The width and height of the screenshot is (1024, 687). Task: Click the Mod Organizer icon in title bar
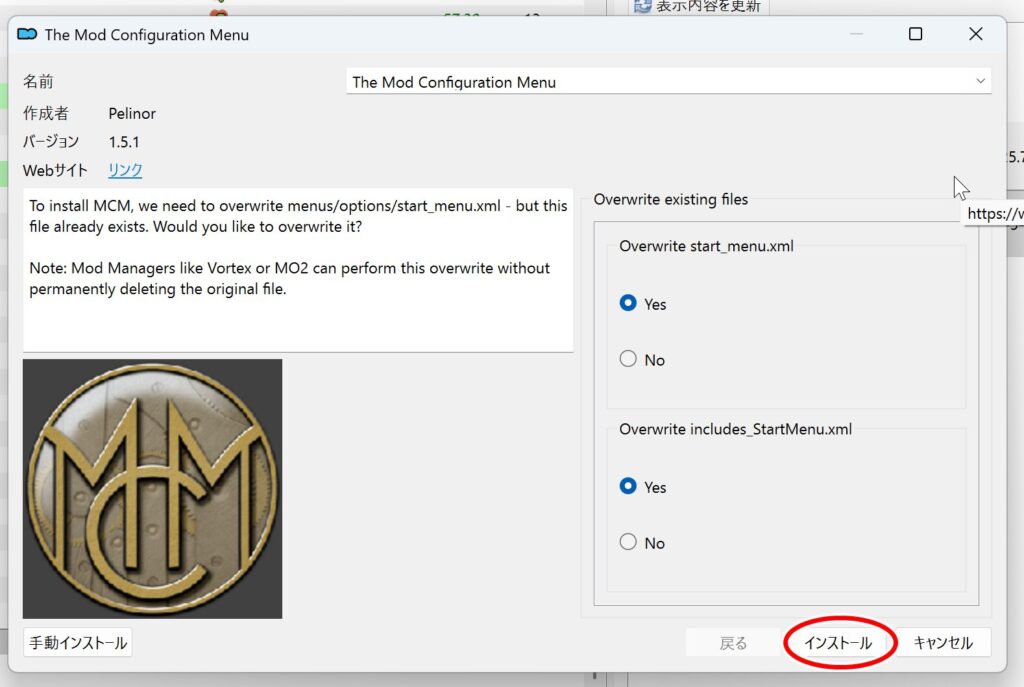pyautogui.click(x=27, y=35)
